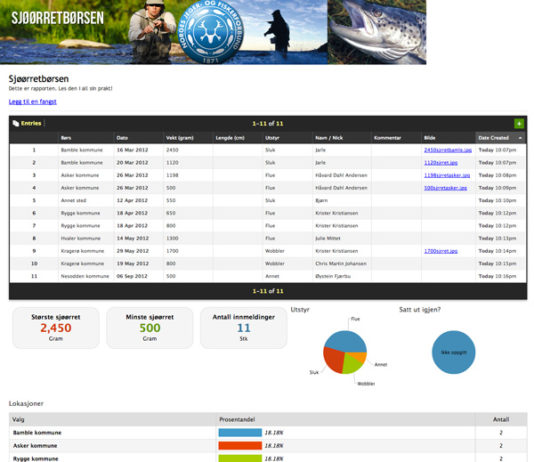Toggle Date Created sort arrow
Image resolution: width=534 pixels, height=462 pixels.
pyautogui.click(x=520, y=138)
